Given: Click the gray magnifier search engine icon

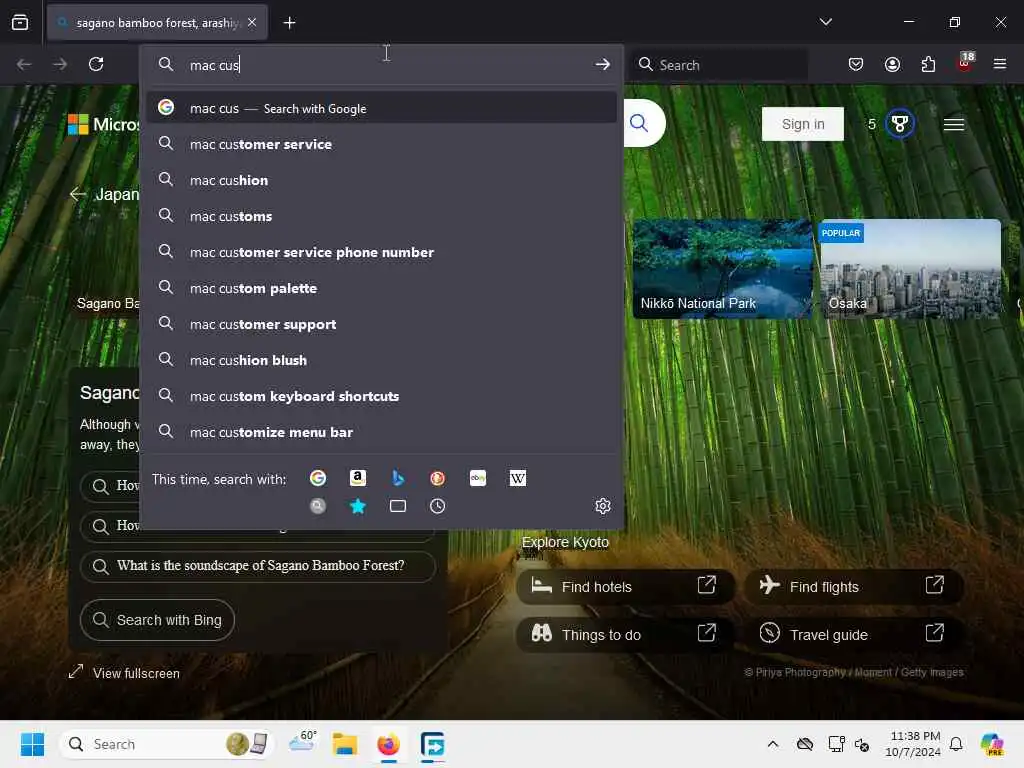Looking at the screenshot, I should coord(318,506).
